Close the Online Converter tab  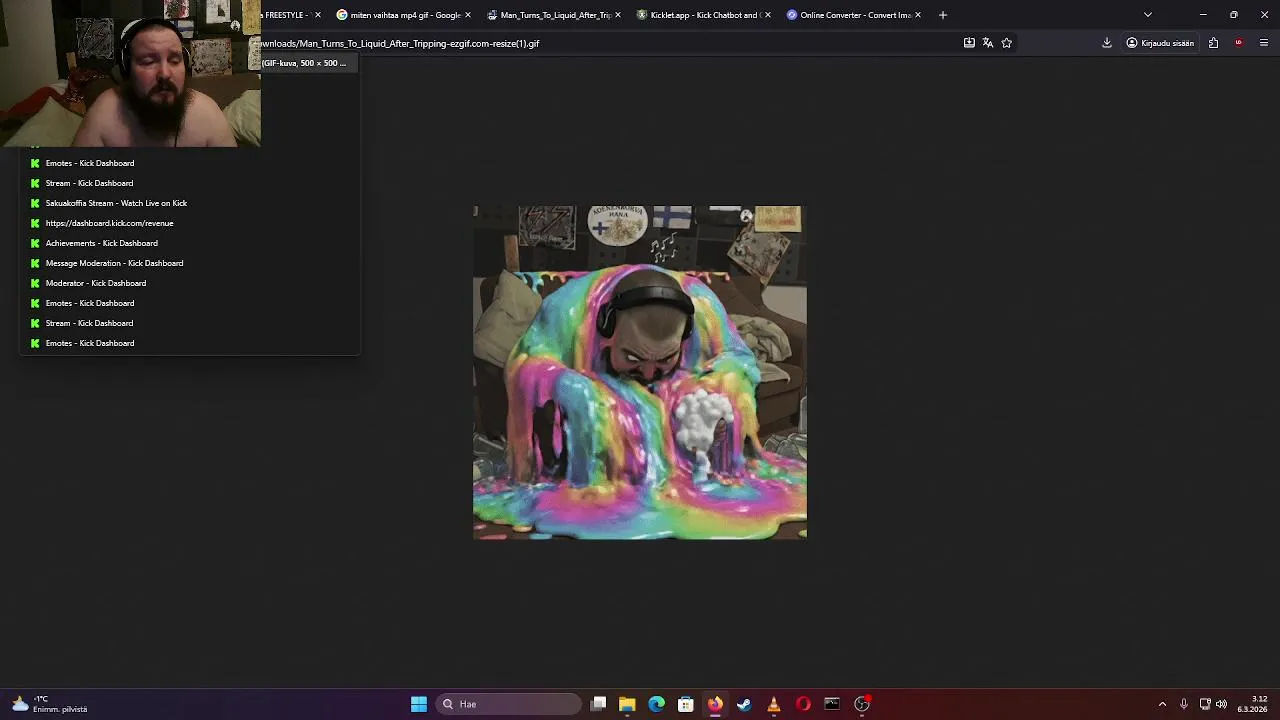[918, 15]
